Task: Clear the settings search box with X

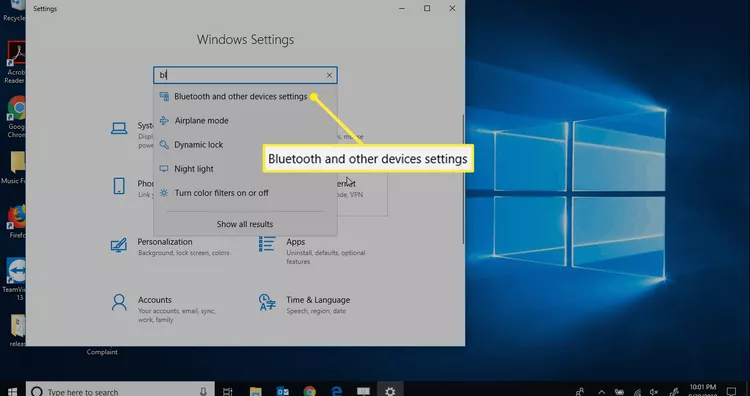Action: tap(329, 75)
